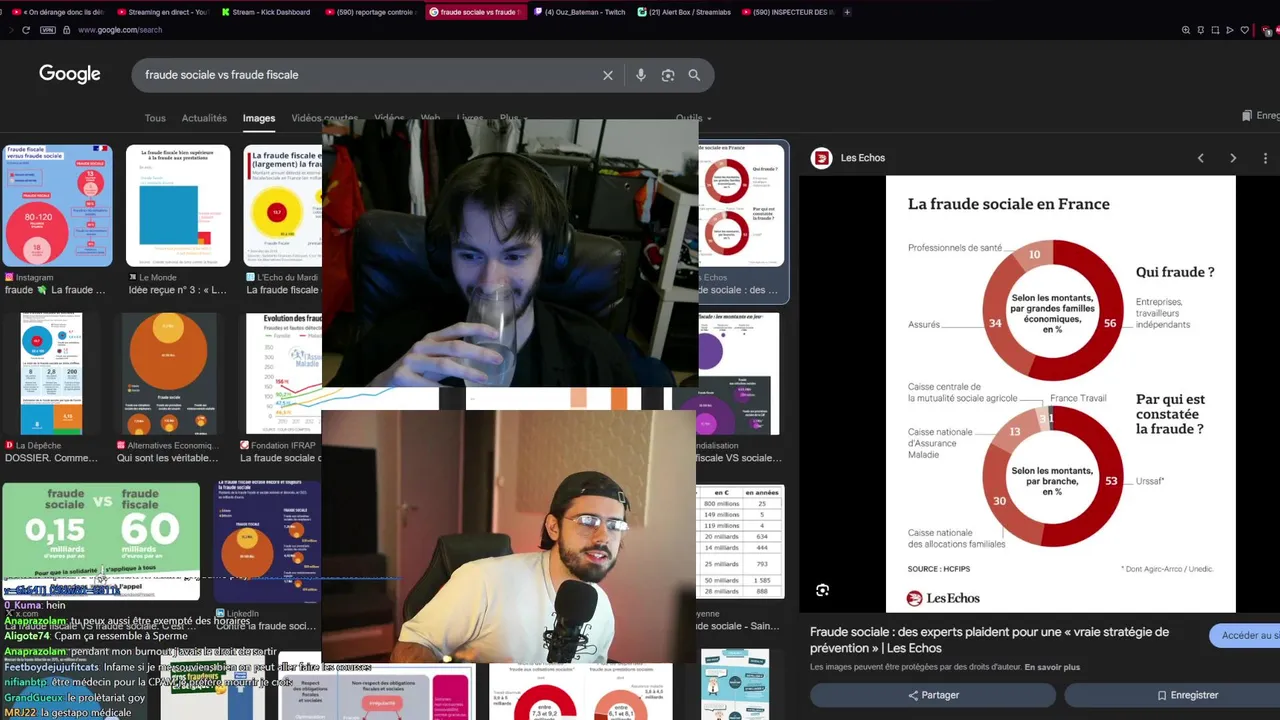Click the www.google.com address bar
The image size is (1280, 720).
pos(120,30)
